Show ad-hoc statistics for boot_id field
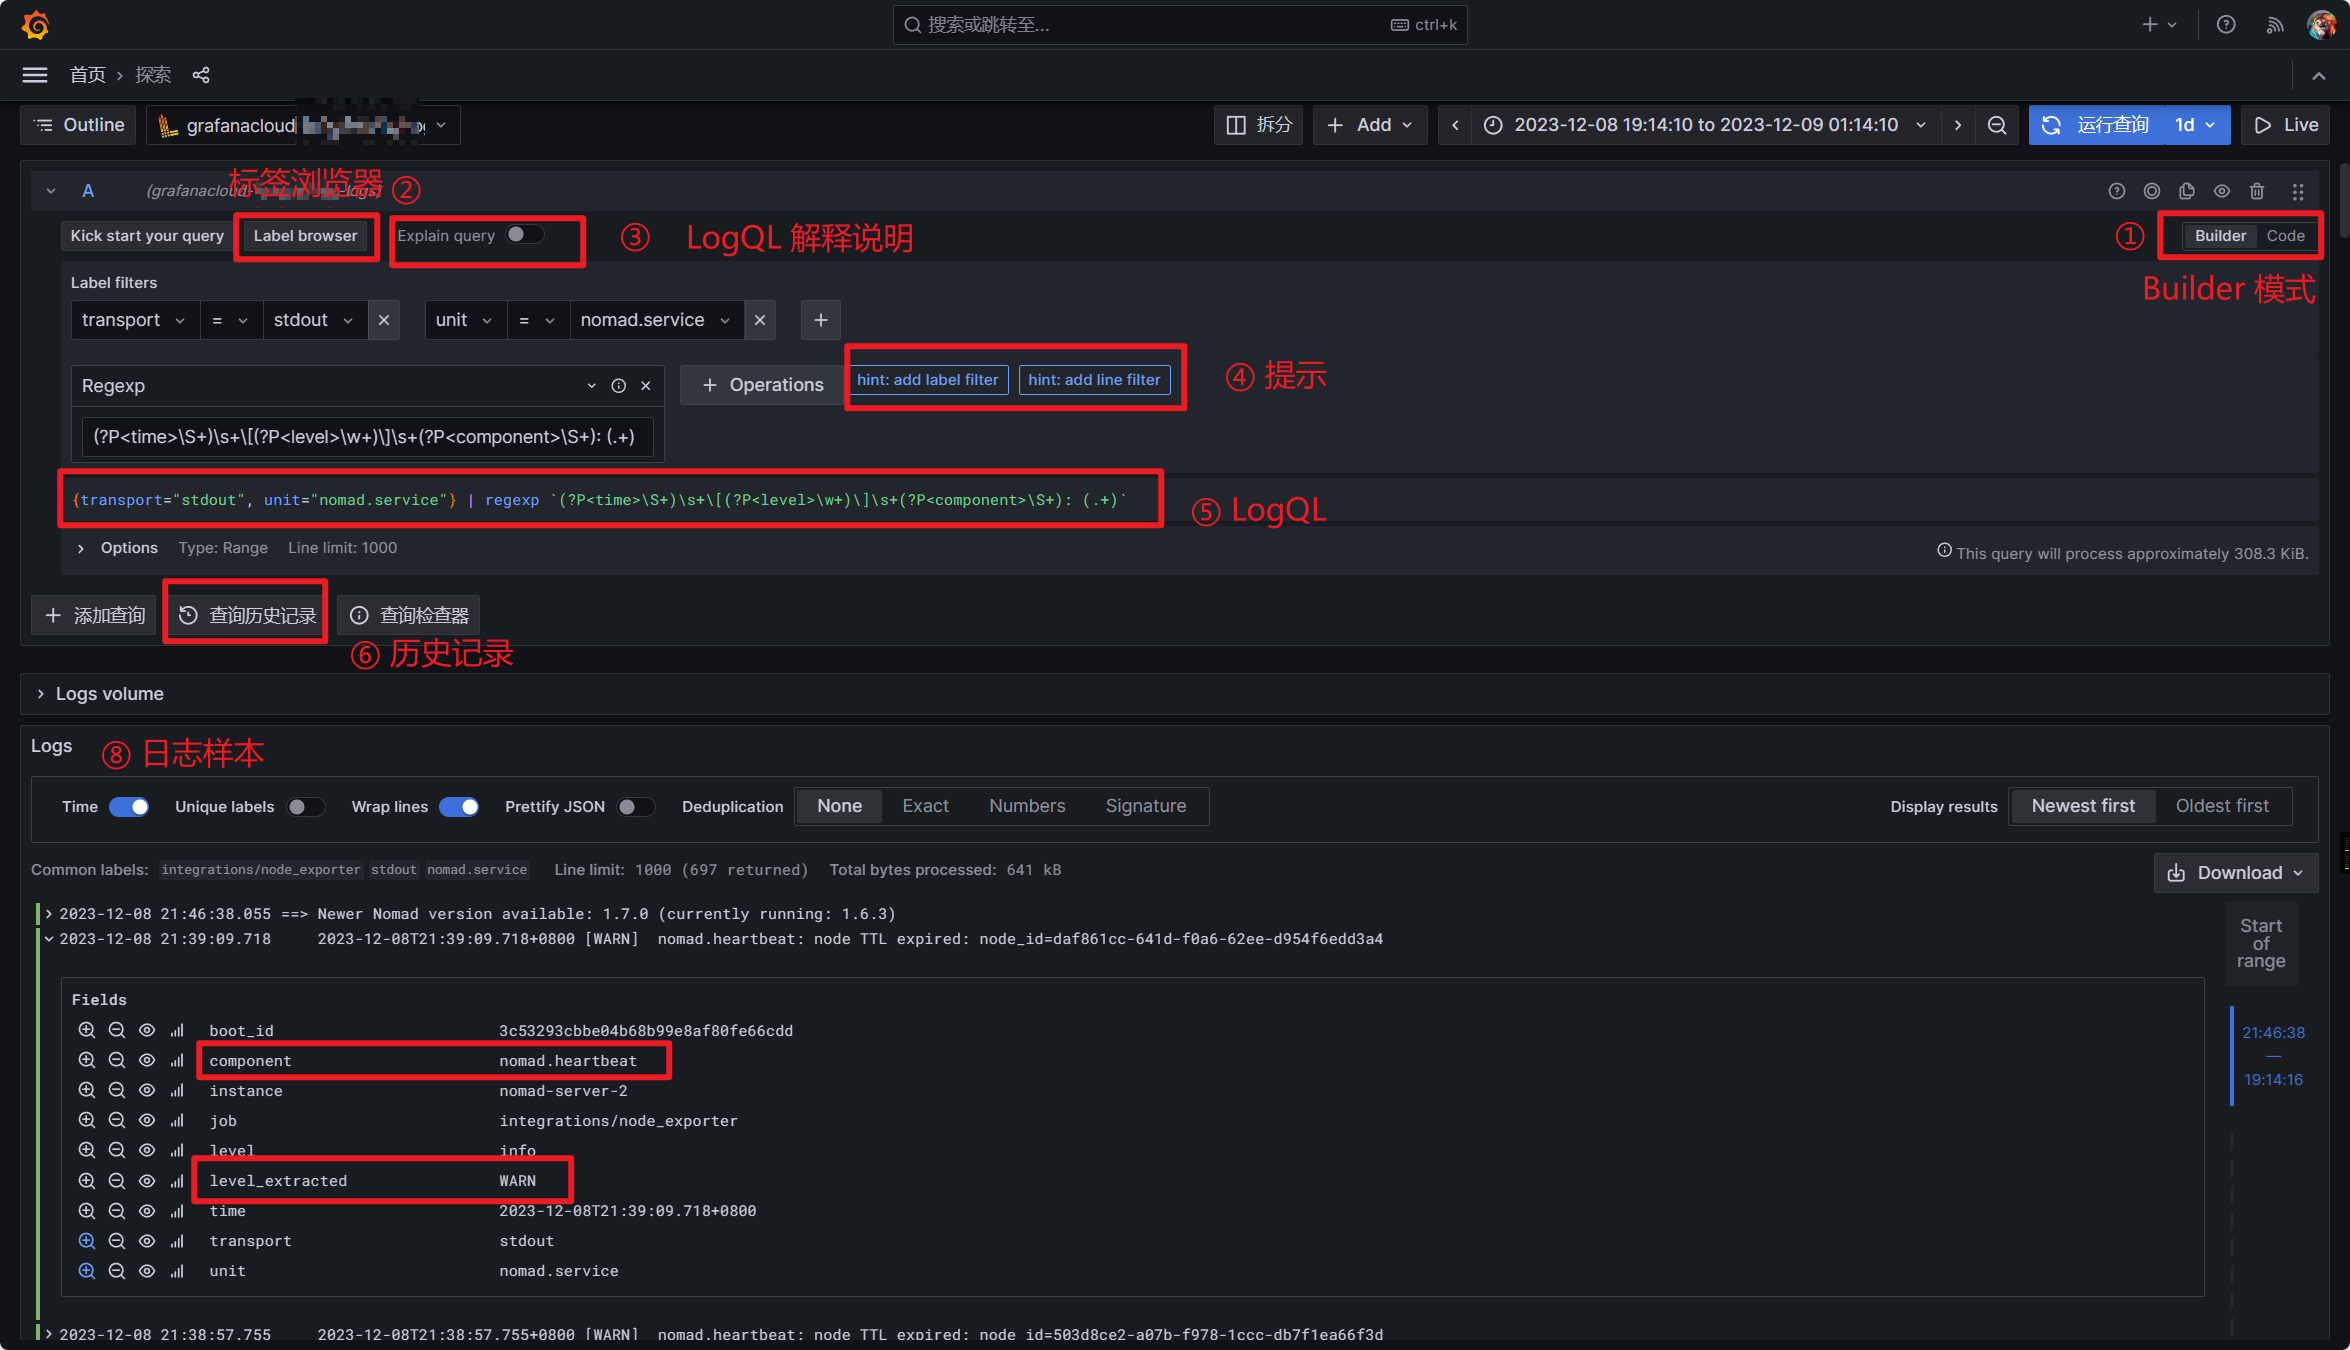 [177, 1031]
